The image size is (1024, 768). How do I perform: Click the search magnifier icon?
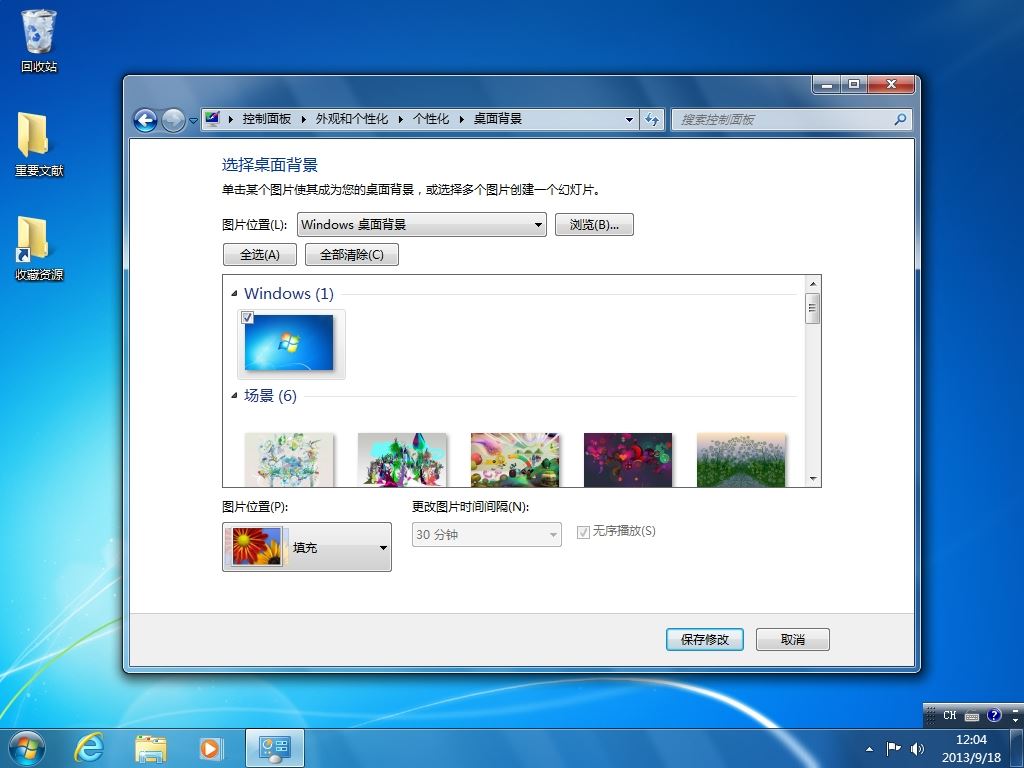coord(900,120)
